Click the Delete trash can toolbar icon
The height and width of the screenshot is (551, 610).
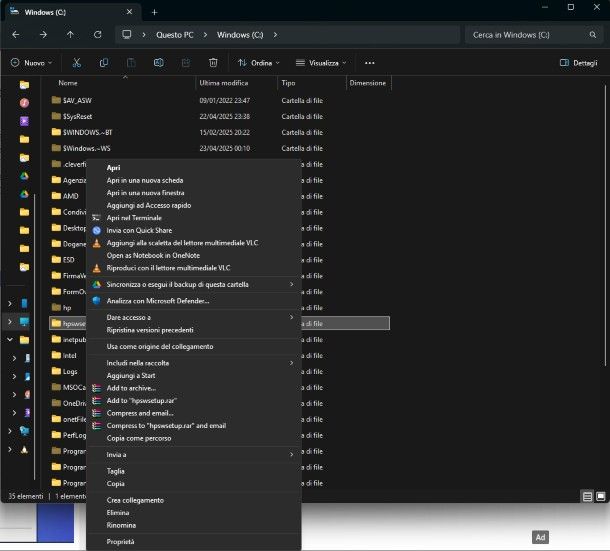pyautogui.click(x=213, y=62)
